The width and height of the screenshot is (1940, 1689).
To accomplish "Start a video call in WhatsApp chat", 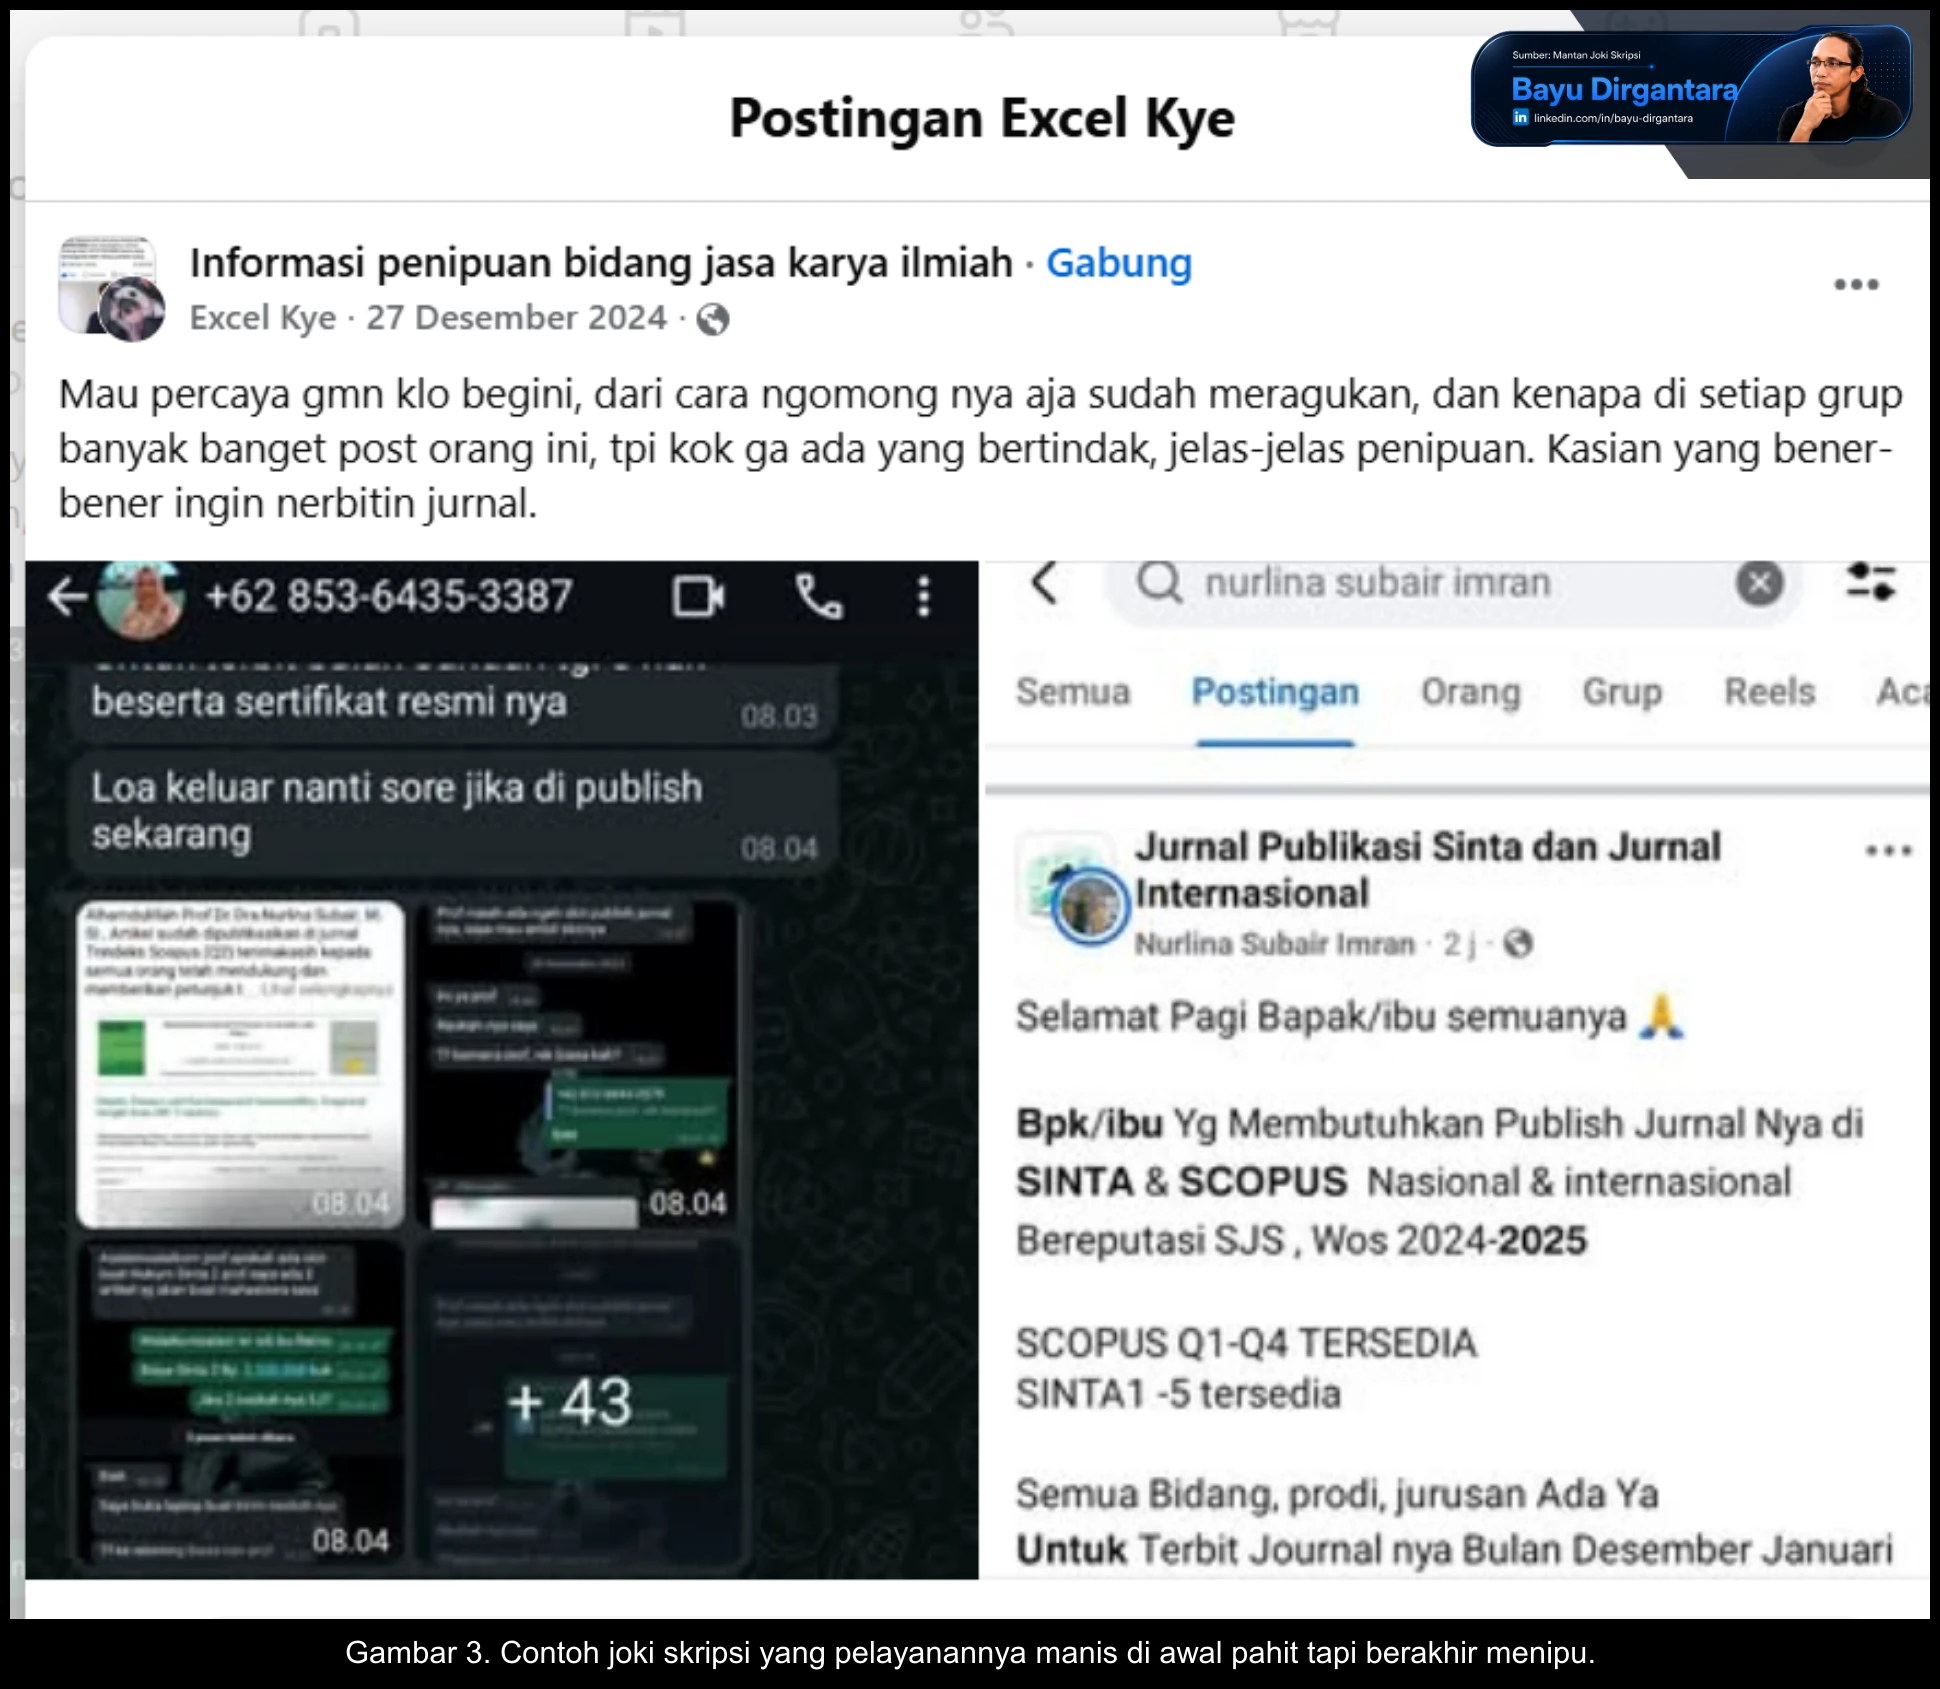I will 698,597.
